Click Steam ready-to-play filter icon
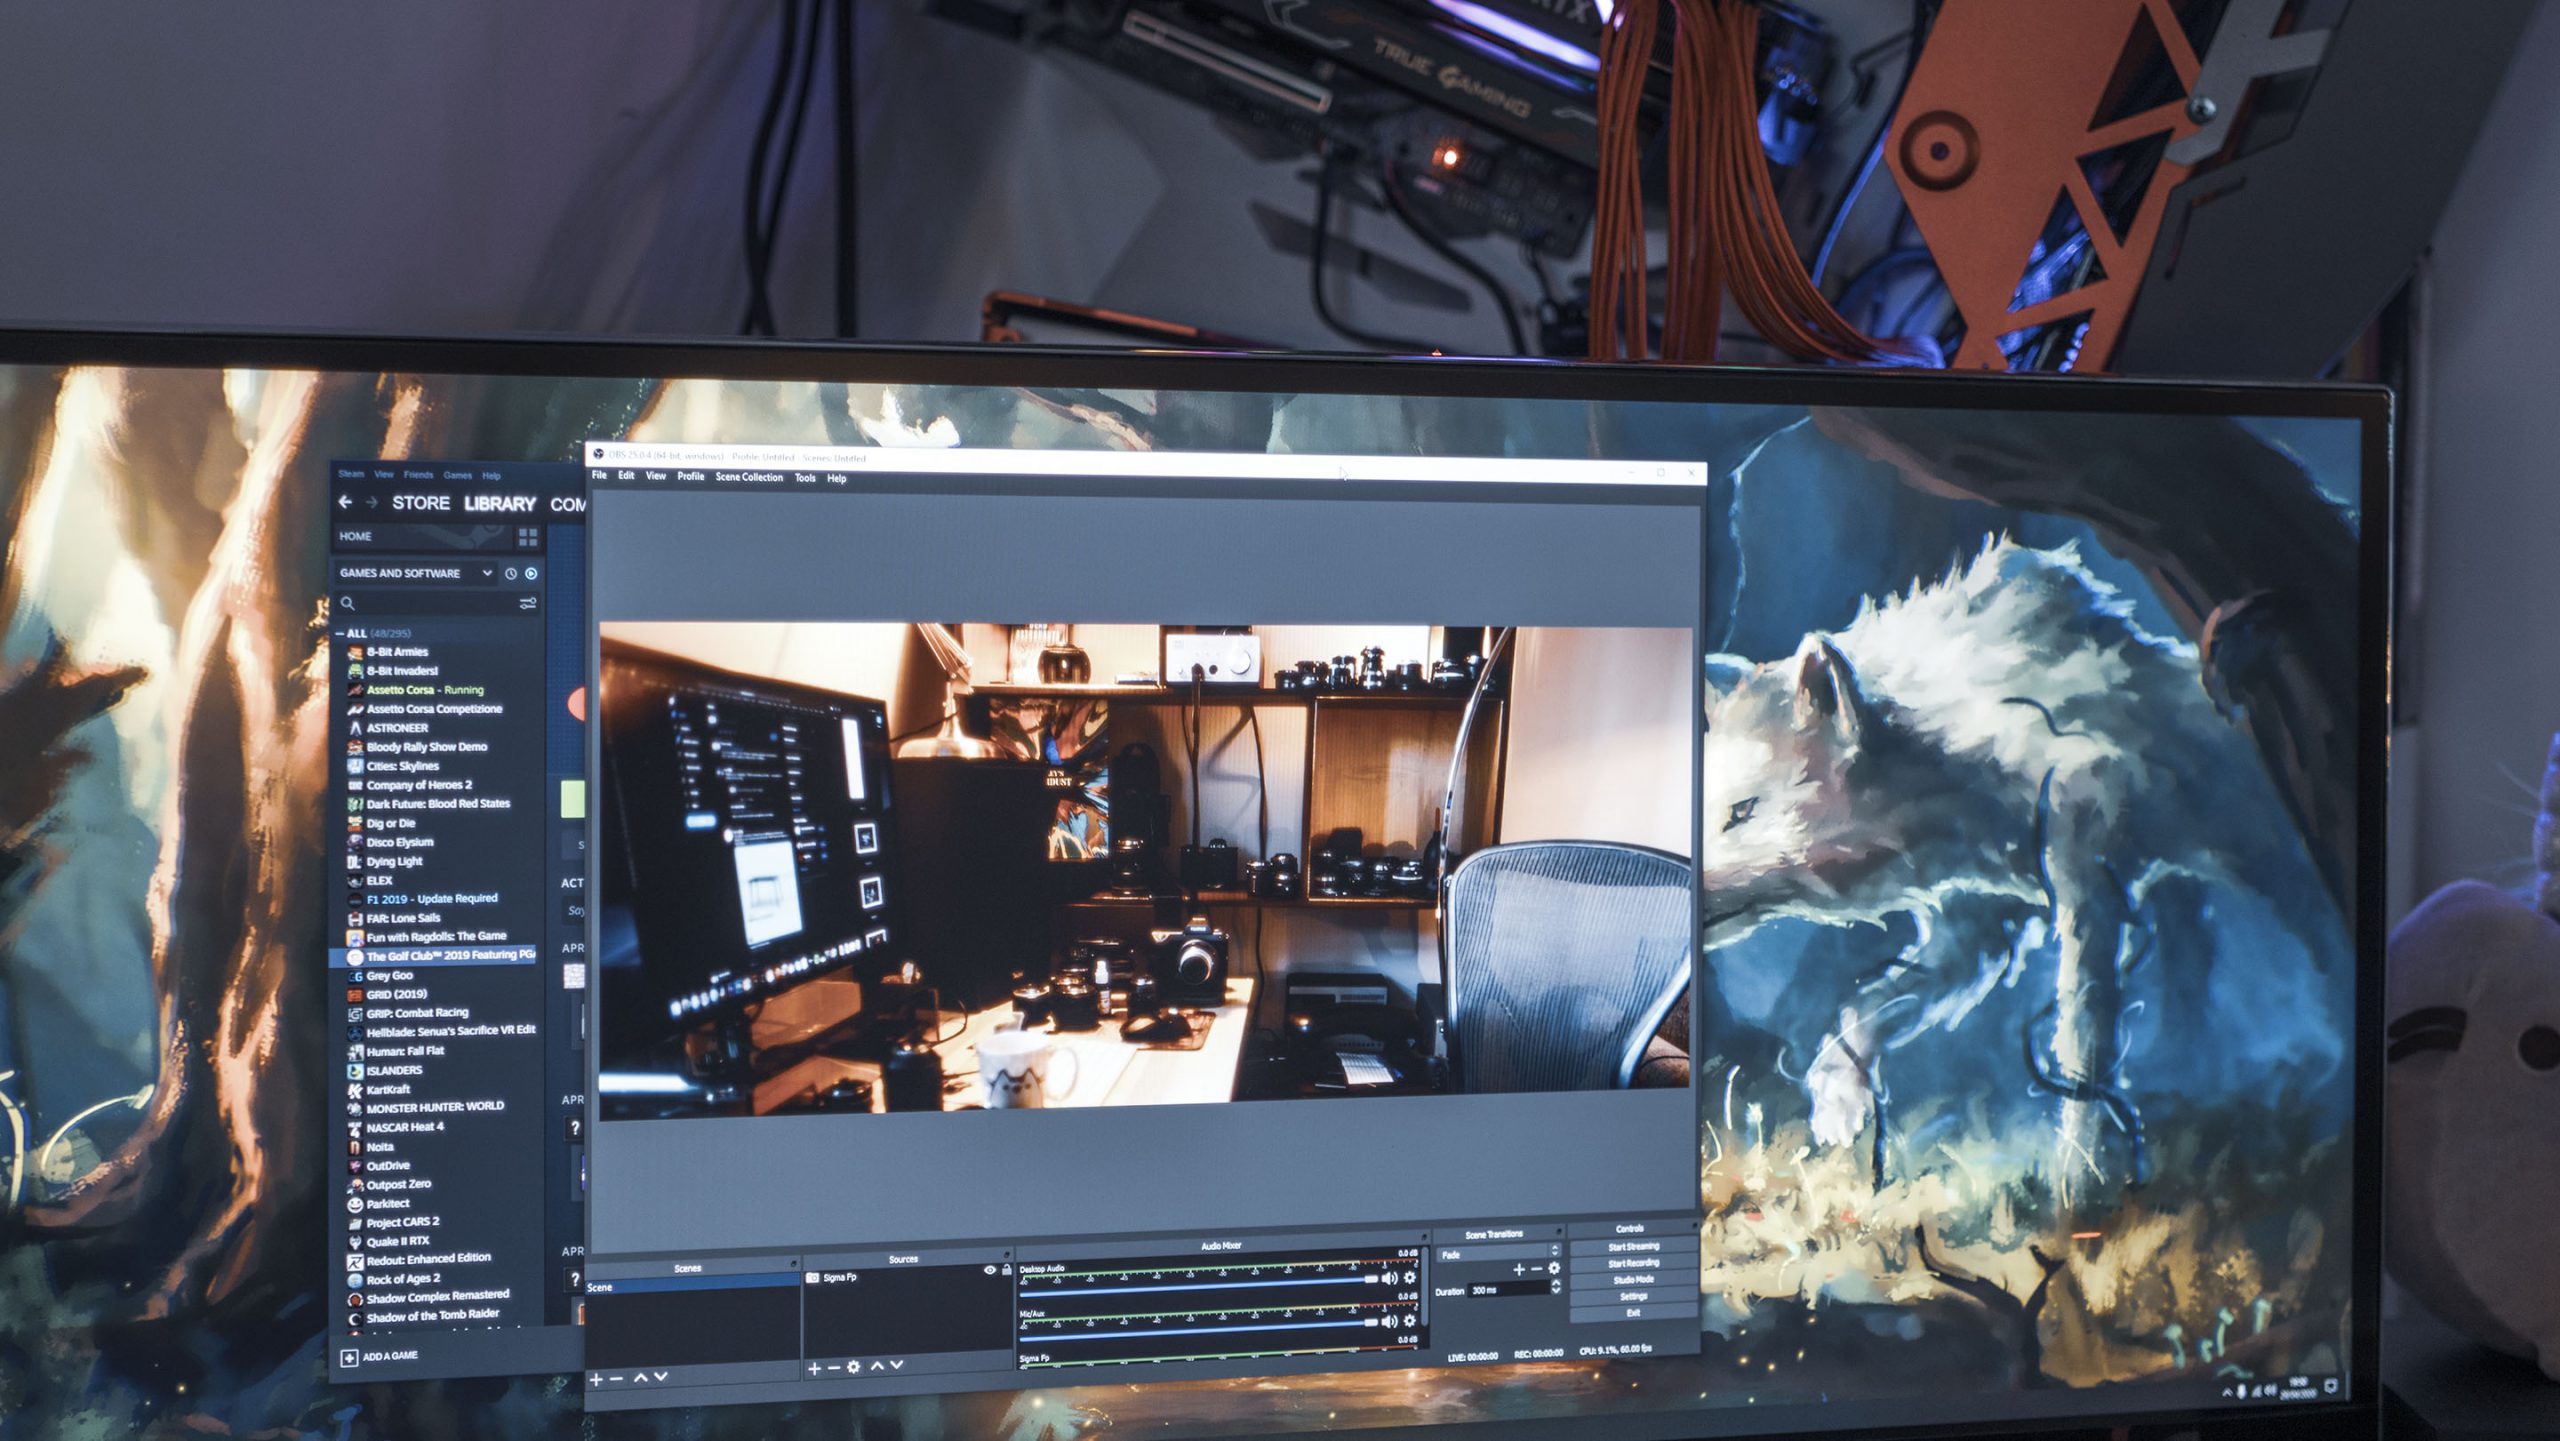 531,573
